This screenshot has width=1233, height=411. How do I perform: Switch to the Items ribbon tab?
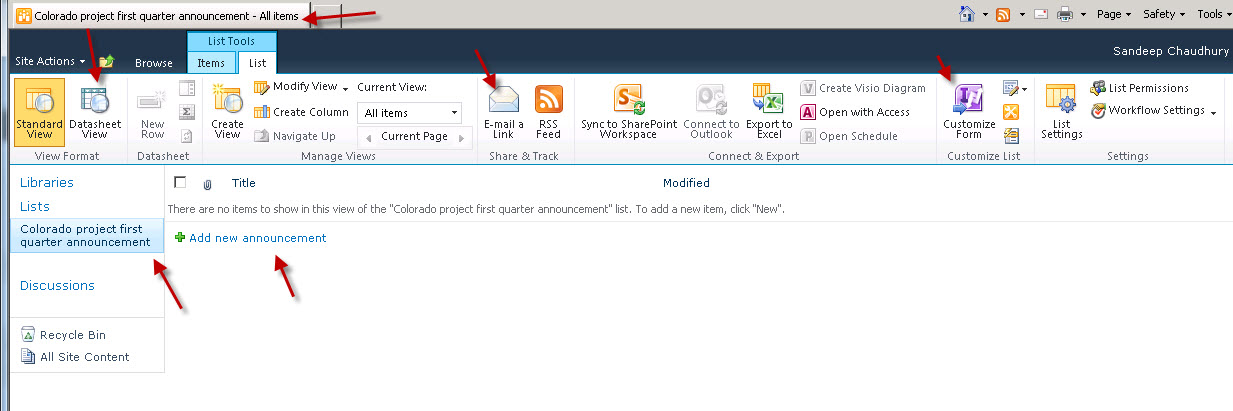coord(211,62)
